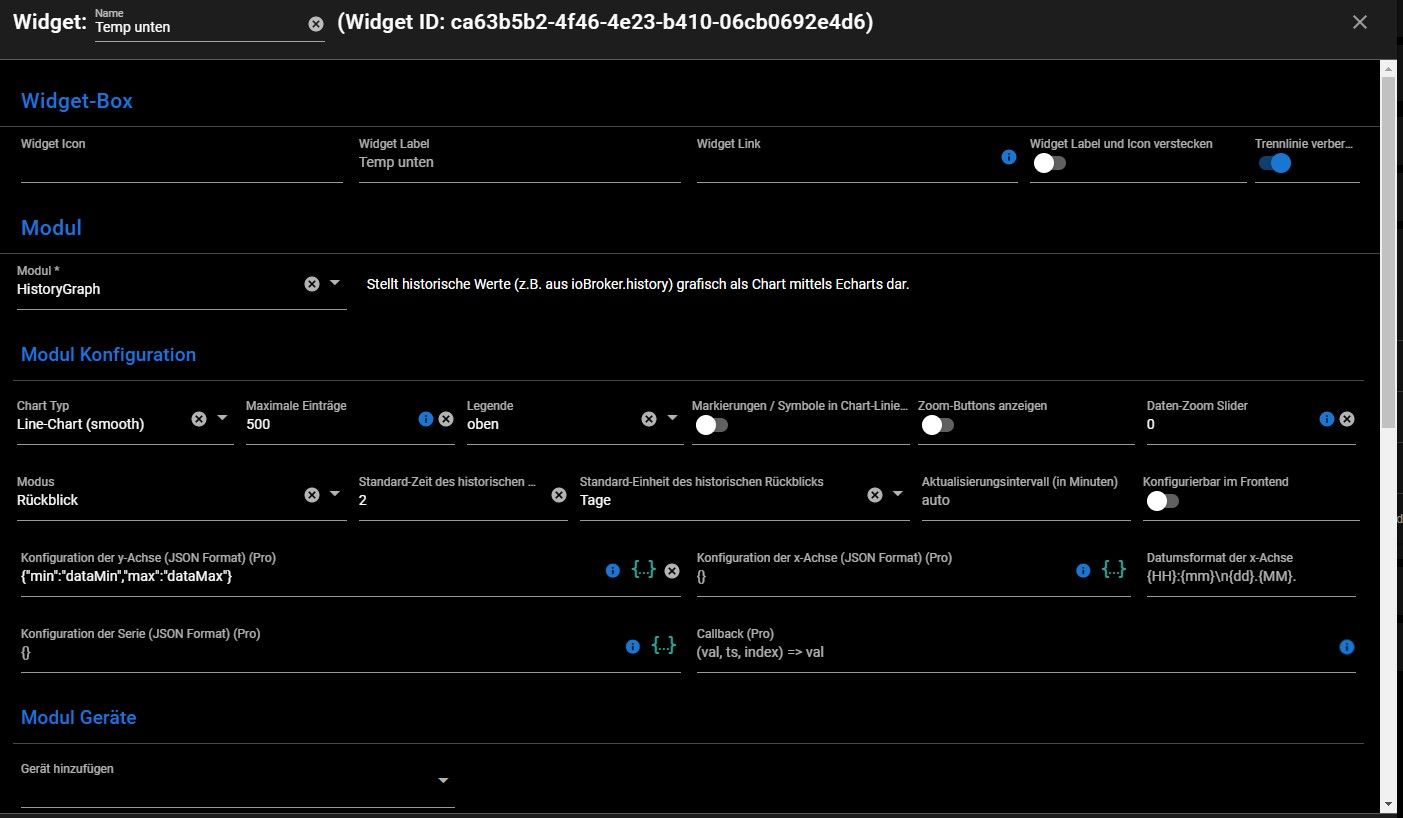Click the Modul Konfiguration heading
This screenshot has width=1403, height=818.
click(x=108, y=355)
